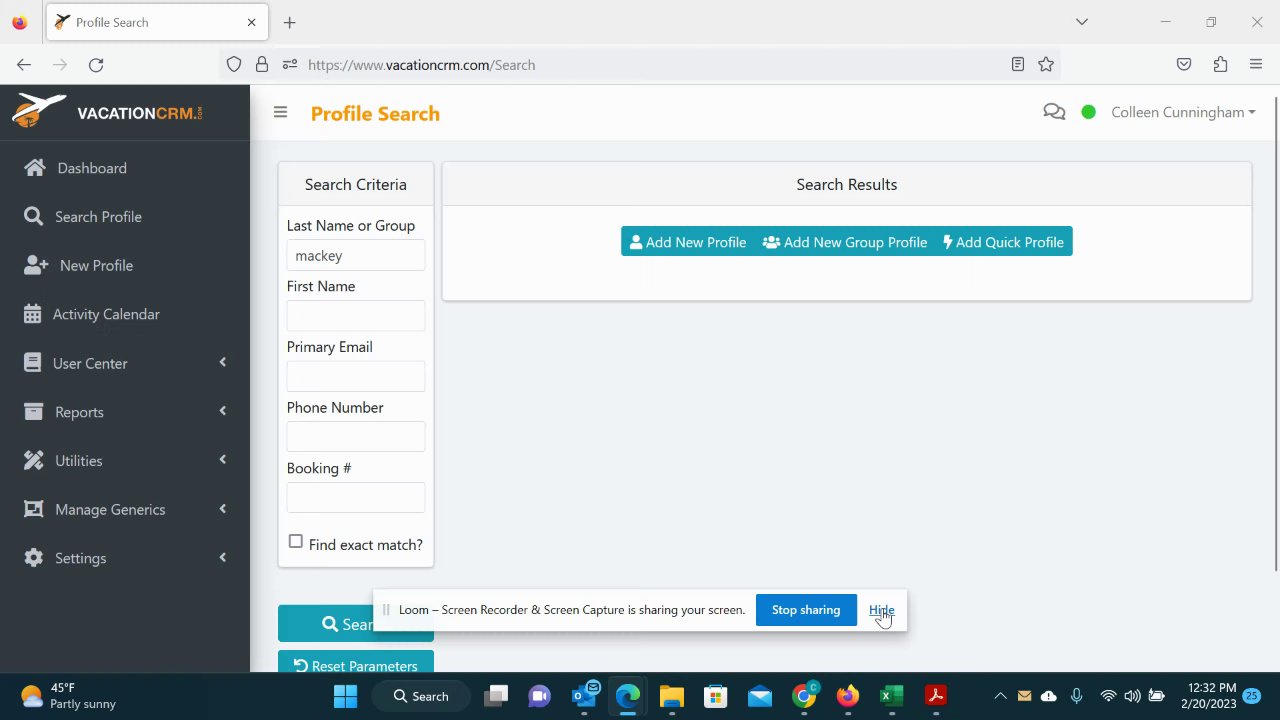The height and width of the screenshot is (720, 1280).
Task: Click the User Center sidebar icon
Action: click(x=33, y=363)
